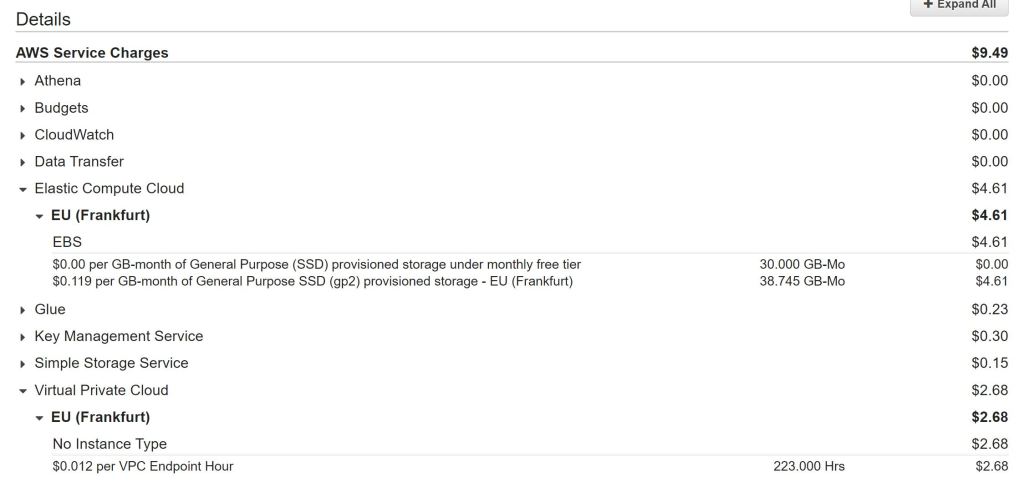Expand the Data Transfer arrow
Viewport: 1024px width, 482px height.
(23, 162)
